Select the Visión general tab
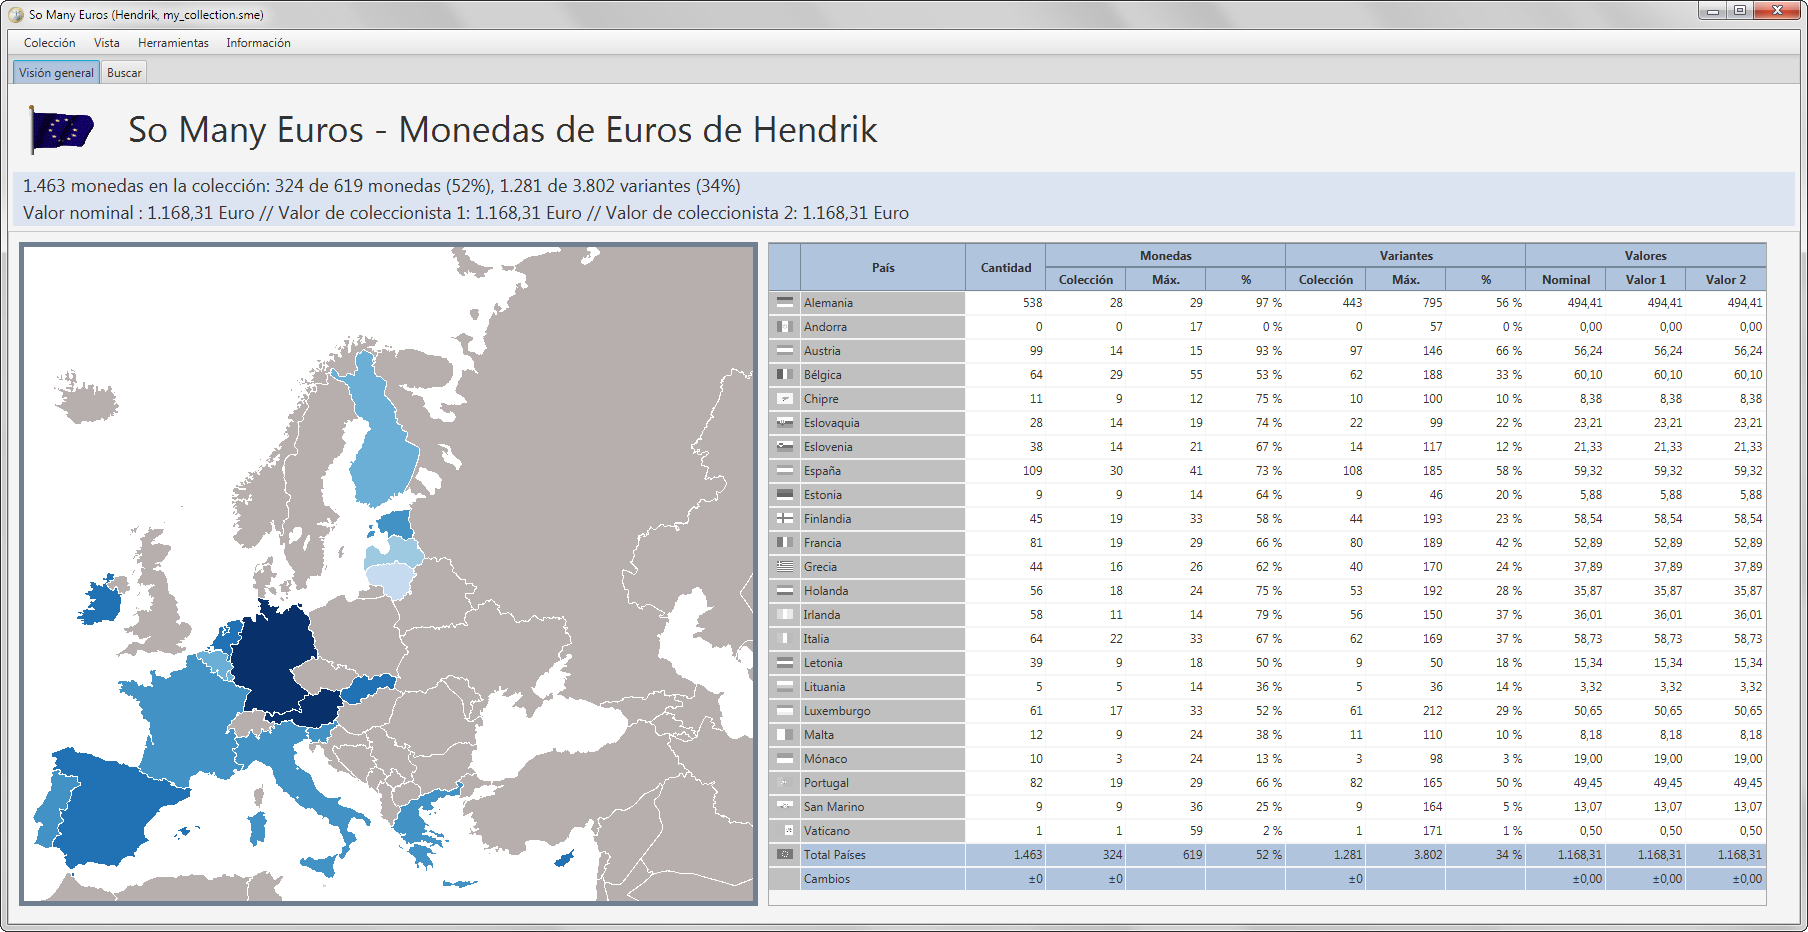The width and height of the screenshot is (1808, 932). coord(56,73)
